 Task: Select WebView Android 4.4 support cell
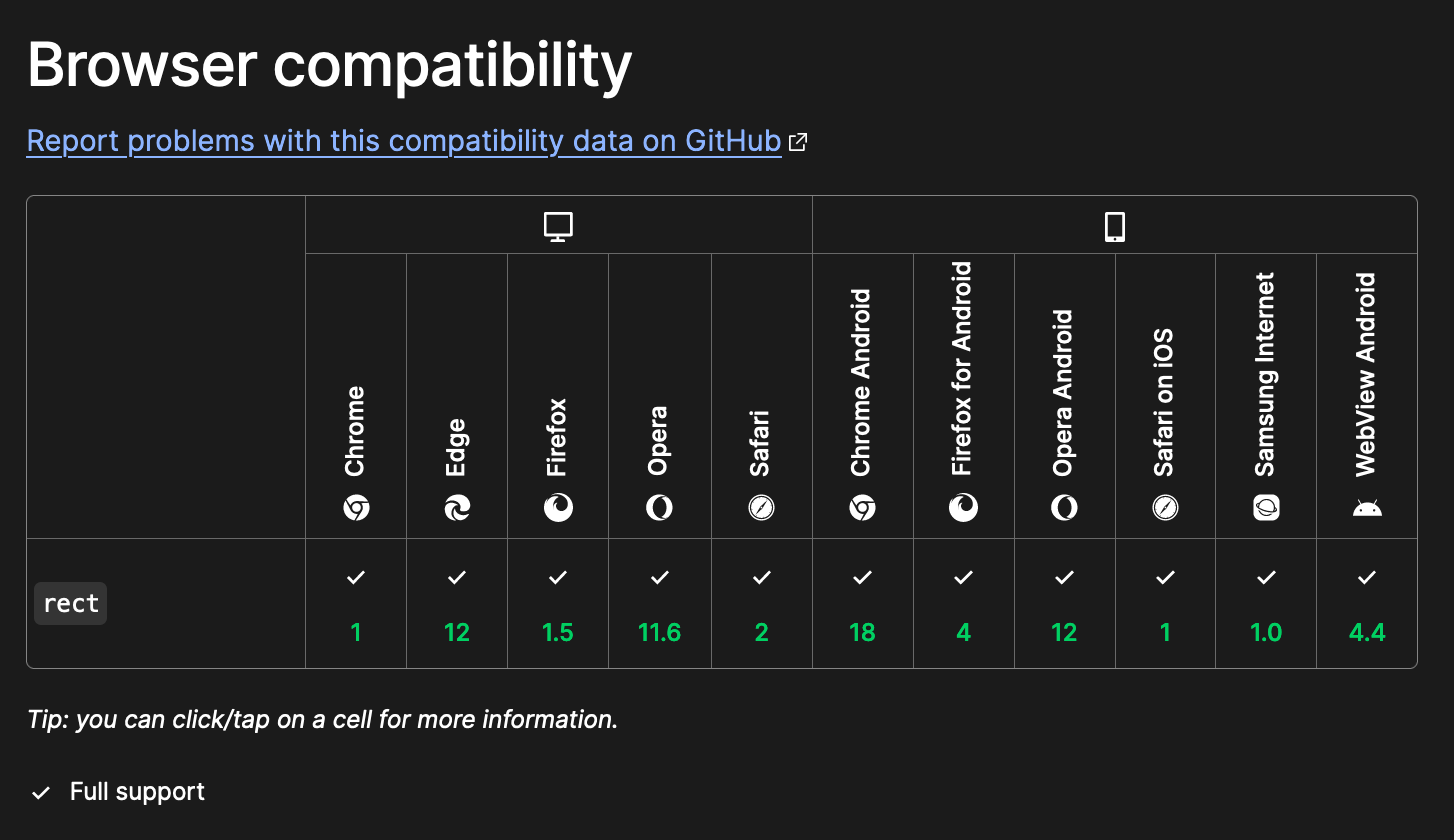(x=1367, y=604)
